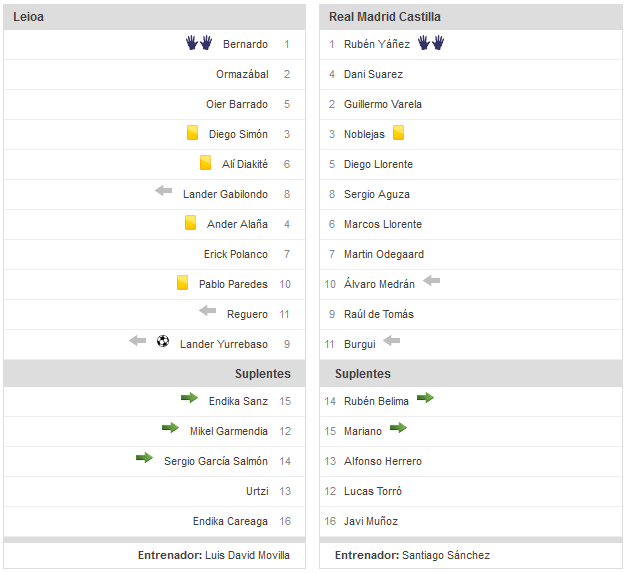The height and width of the screenshot is (573, 626).
Task: Click green arrow beside Sergio García Salmón
Action: point(145,458)
